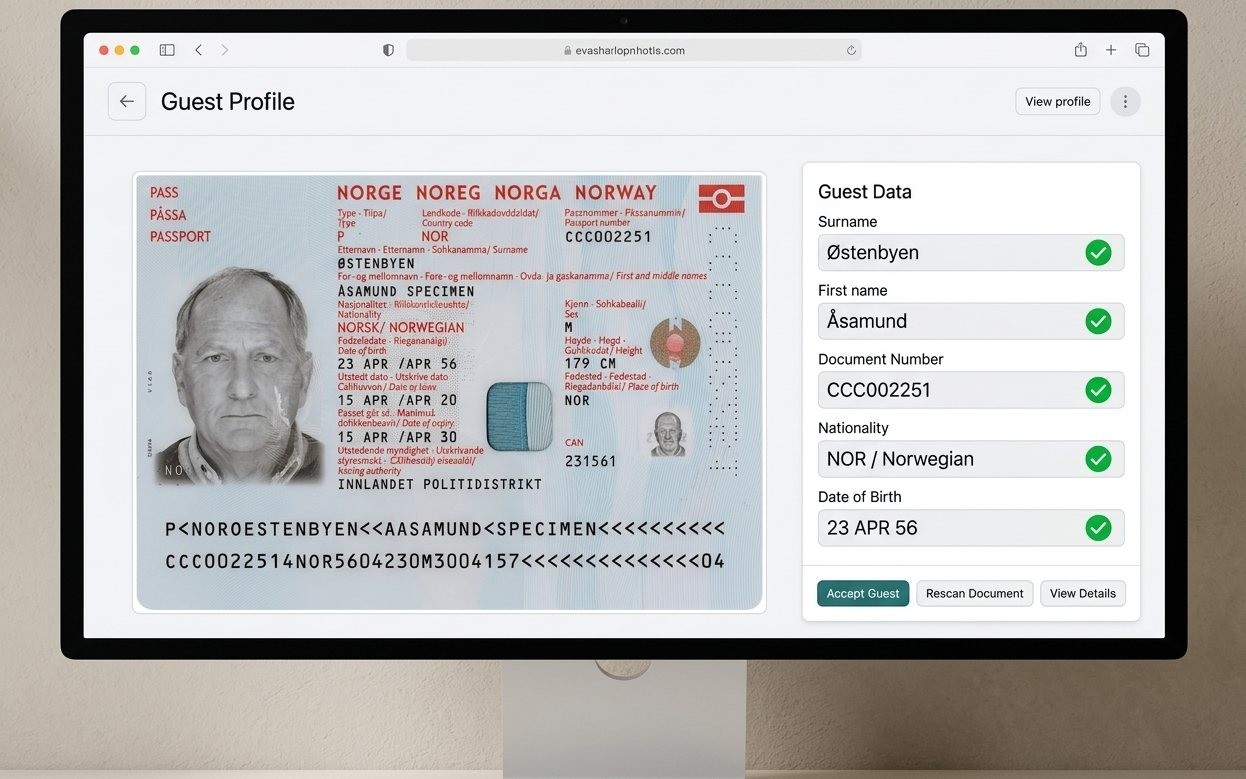The height and width of the screenshot is (779, 1246).
Task: Click the Norwegian flag emblem on passport
Action: [x=721, y=198]
